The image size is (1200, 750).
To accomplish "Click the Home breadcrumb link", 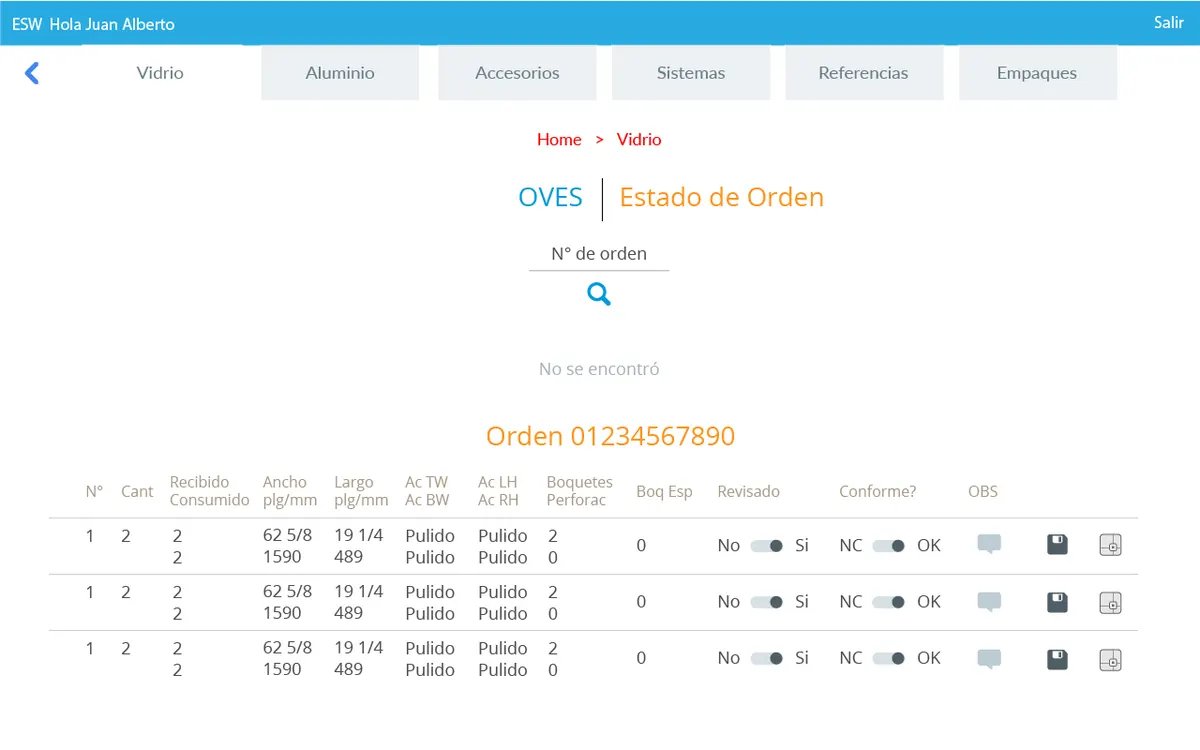I will (559, 140).
